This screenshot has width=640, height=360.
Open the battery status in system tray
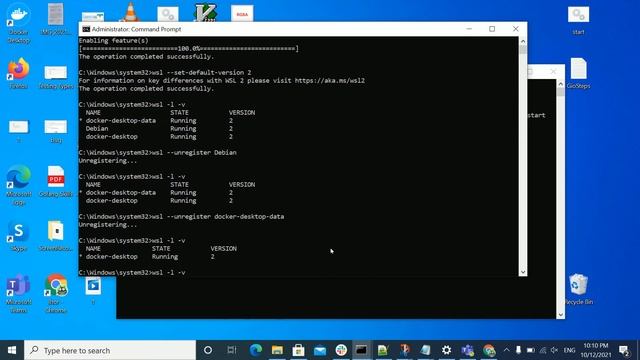point(531,350)
